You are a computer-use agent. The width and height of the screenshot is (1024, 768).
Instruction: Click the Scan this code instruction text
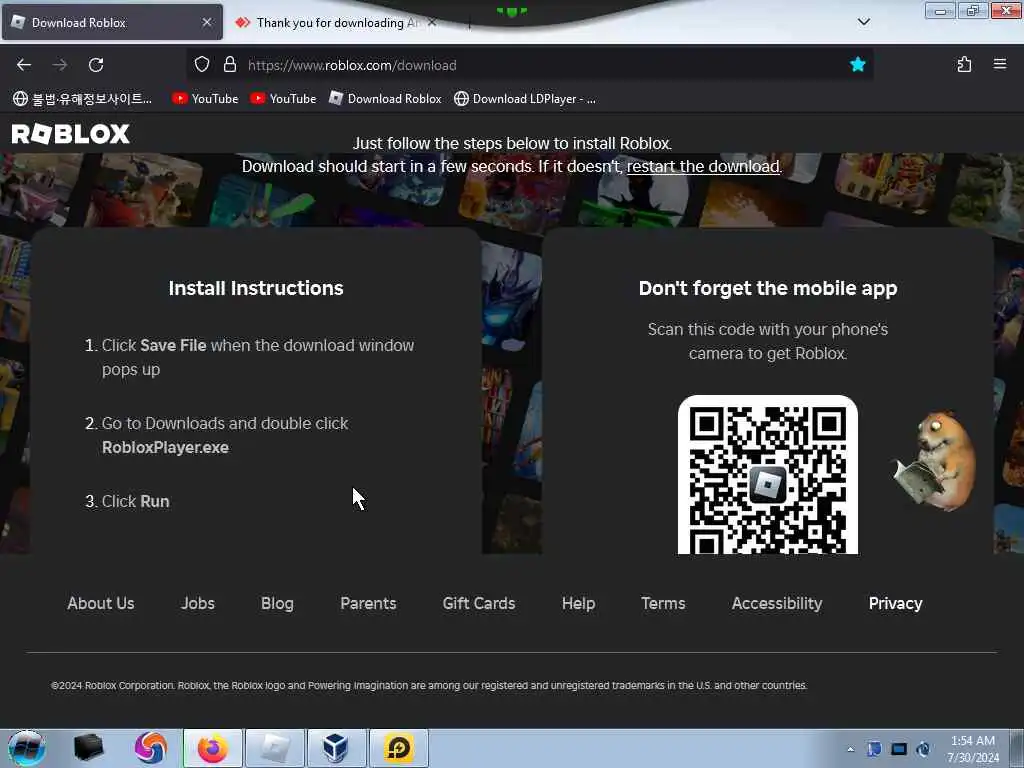768,341
